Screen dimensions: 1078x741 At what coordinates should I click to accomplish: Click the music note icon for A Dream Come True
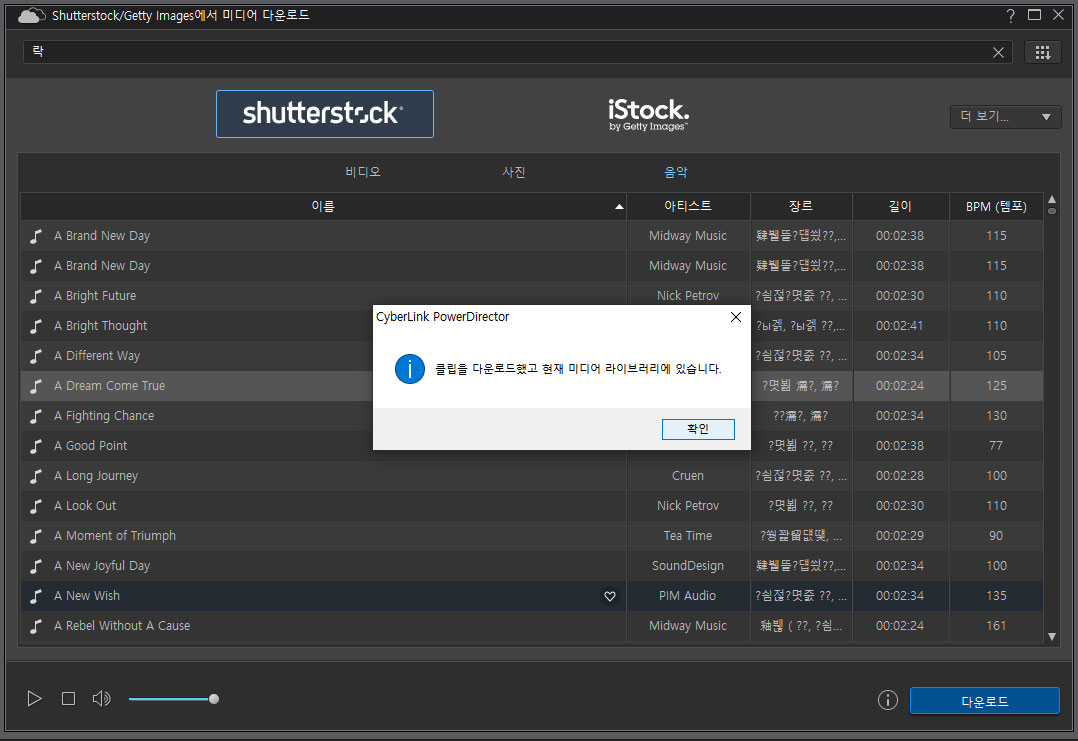[36, 386]
